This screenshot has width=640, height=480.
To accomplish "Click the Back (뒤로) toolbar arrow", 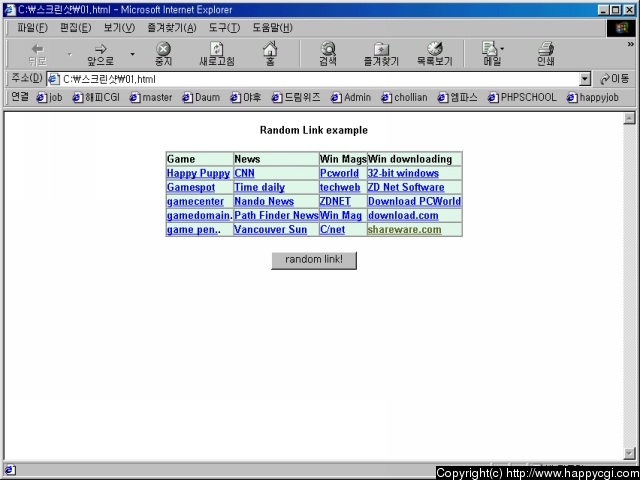I will (x=38, y=53).
